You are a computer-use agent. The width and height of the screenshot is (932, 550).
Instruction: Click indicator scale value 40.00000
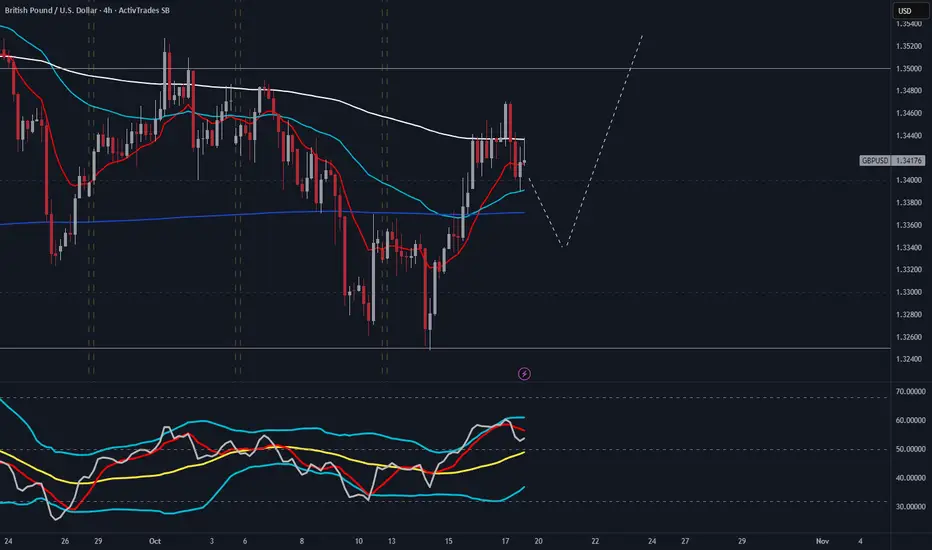click(x=911, y=477)
